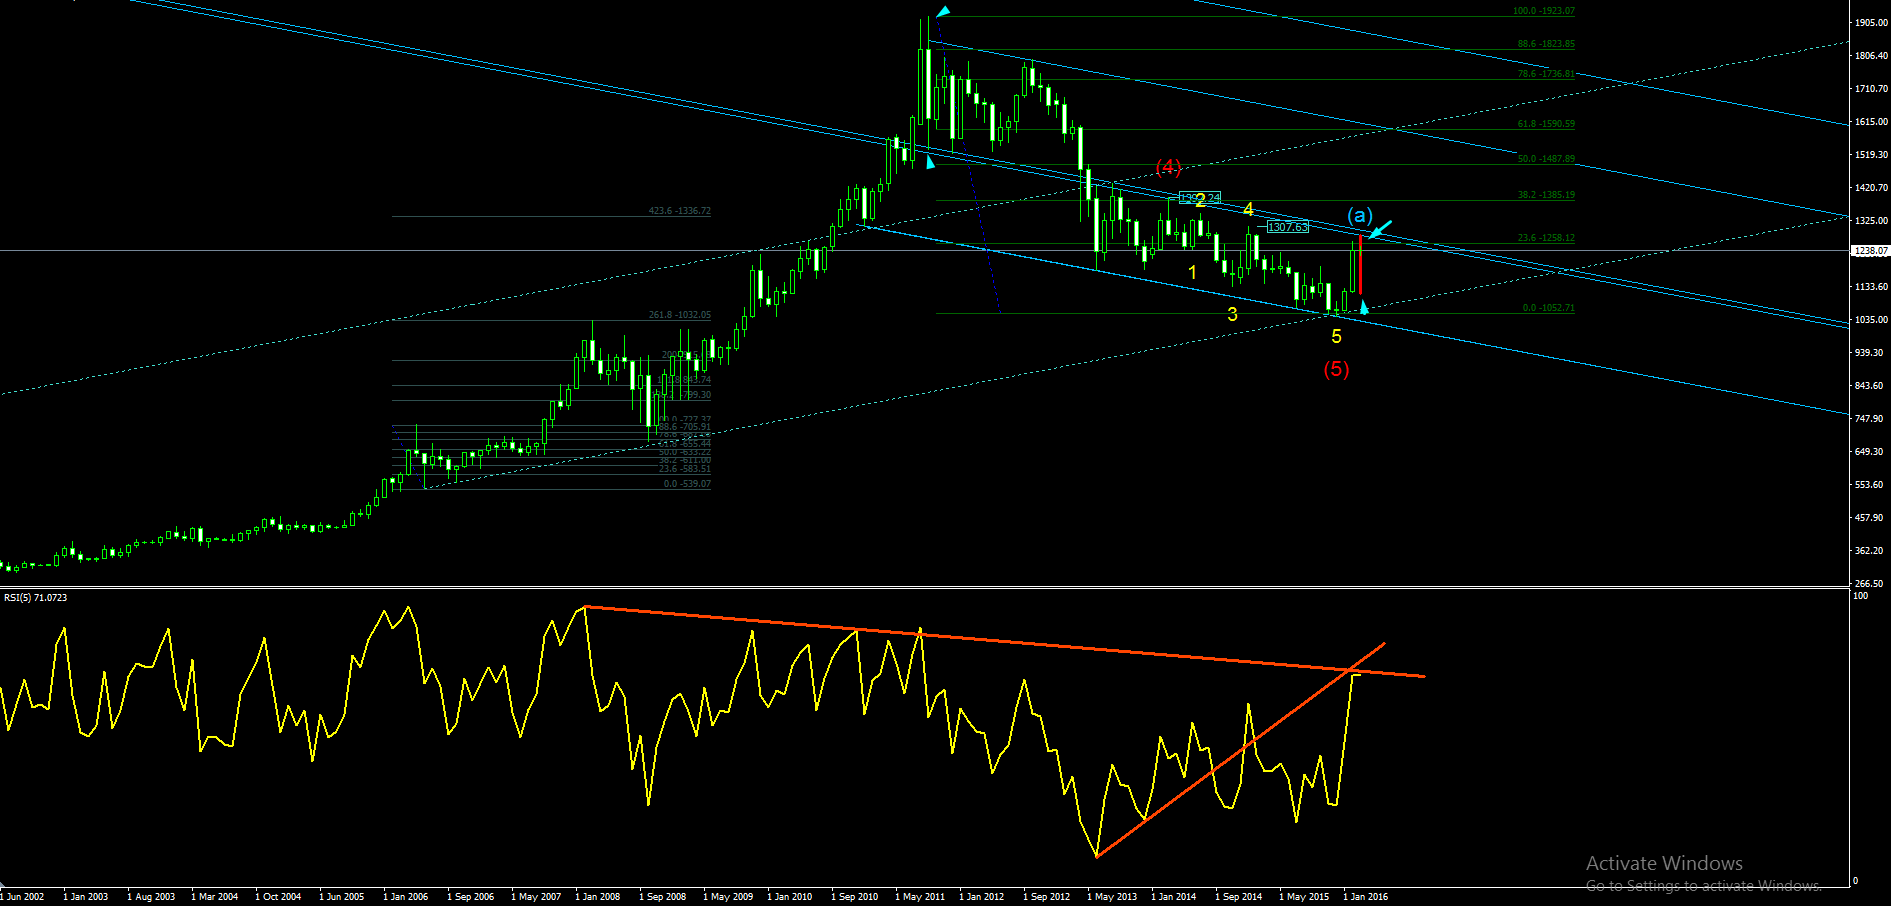Select the 1 May 2011 date label

coord(920,897)
